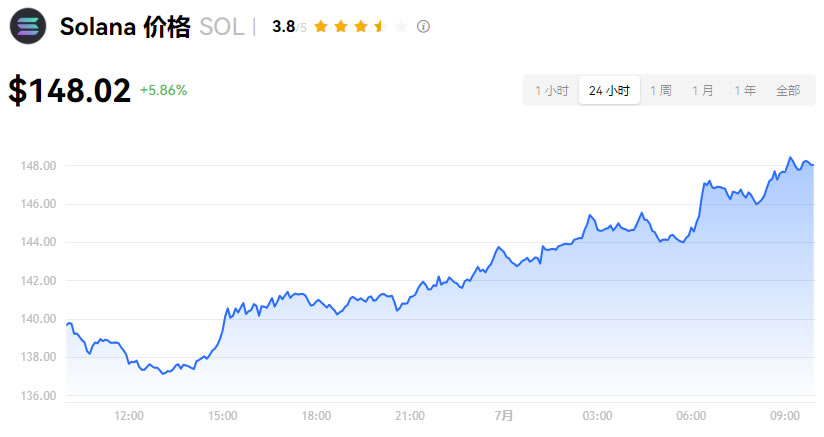This screenshot has height=437, width=824.
Task: Click the Solana 价格 title text
Action: 125,27
